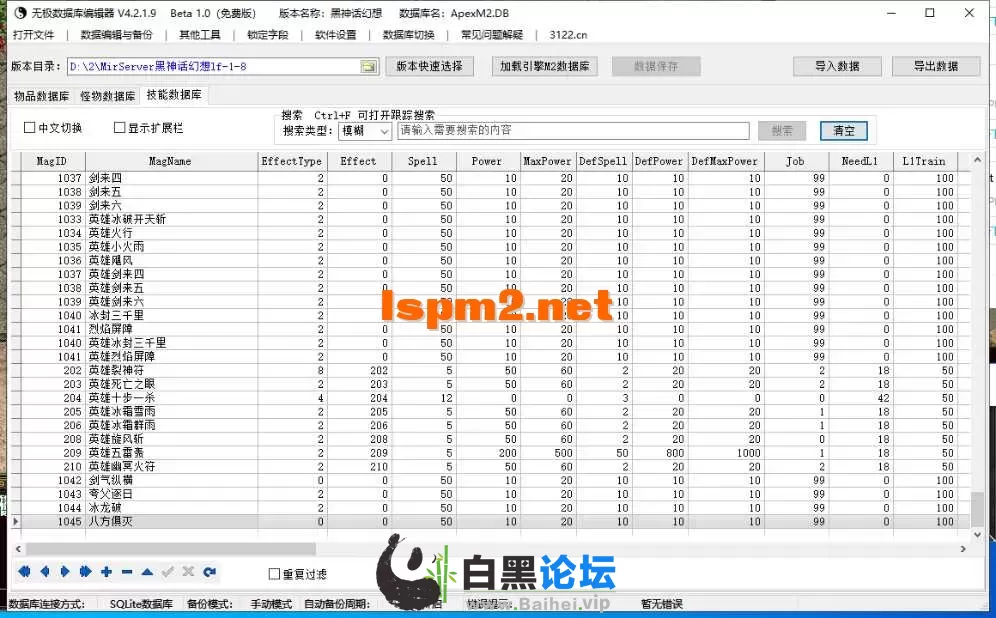This screenshot has height=618, width=996.
Task: Insert new record with plus icon
Action: click(x=106, y=572)
